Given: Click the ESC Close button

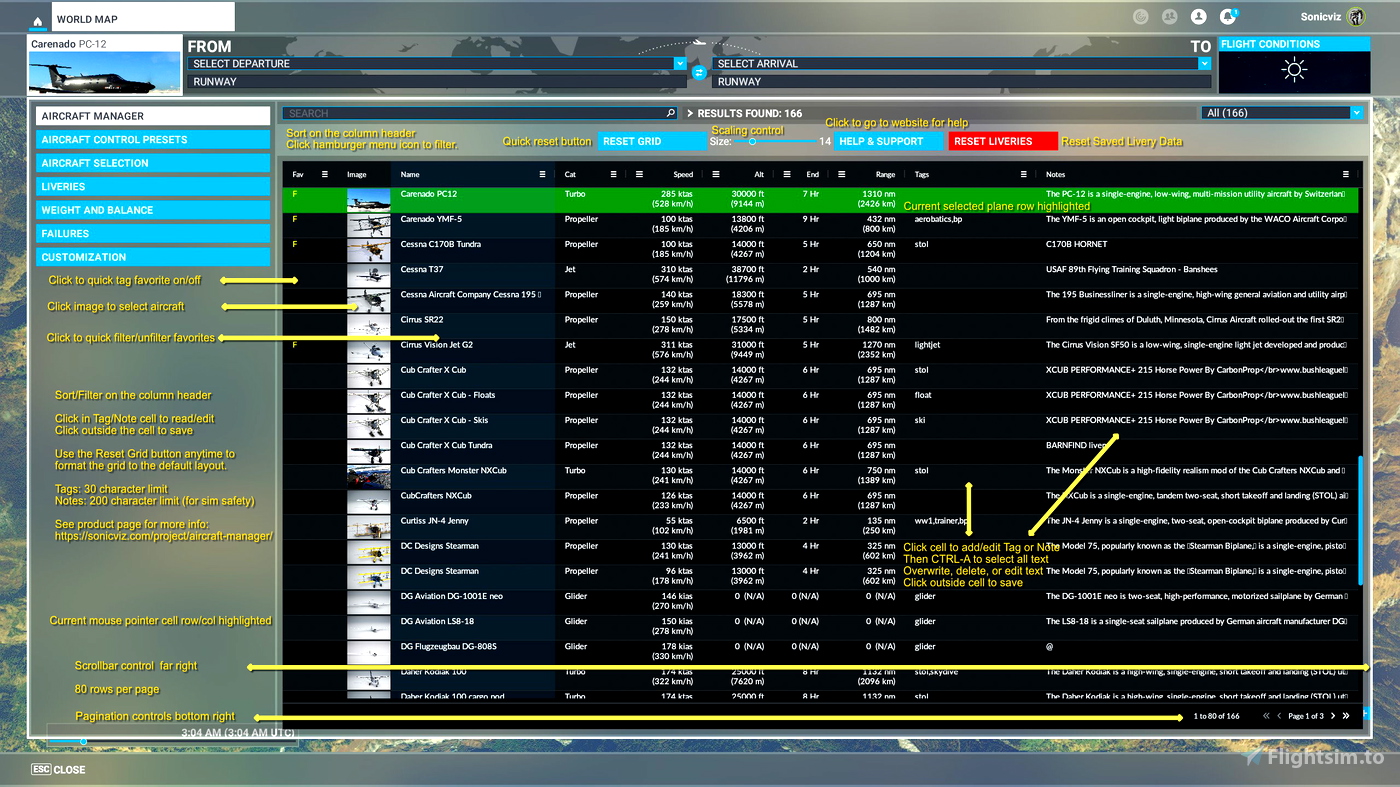Looking at the screenshot, I should coord(58,770).
